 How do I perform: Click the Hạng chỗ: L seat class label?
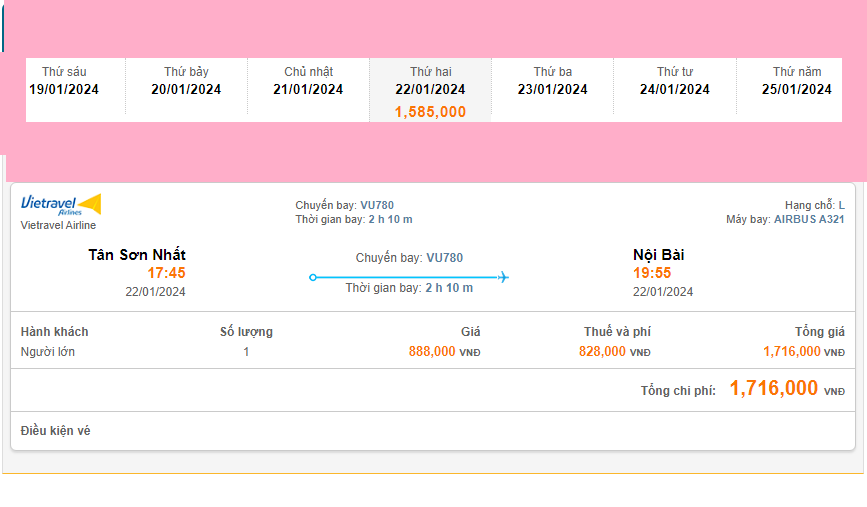coord(814,205)
